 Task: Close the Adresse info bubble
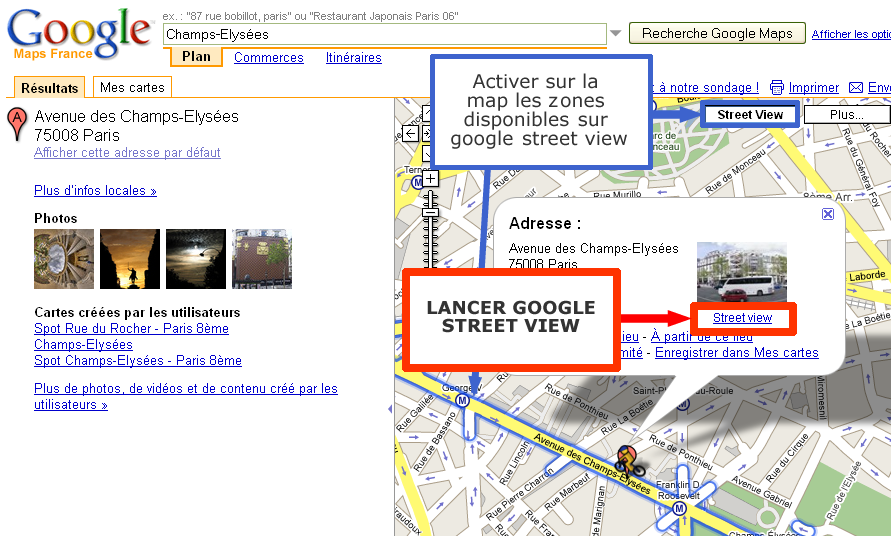(x=828, y=214)
